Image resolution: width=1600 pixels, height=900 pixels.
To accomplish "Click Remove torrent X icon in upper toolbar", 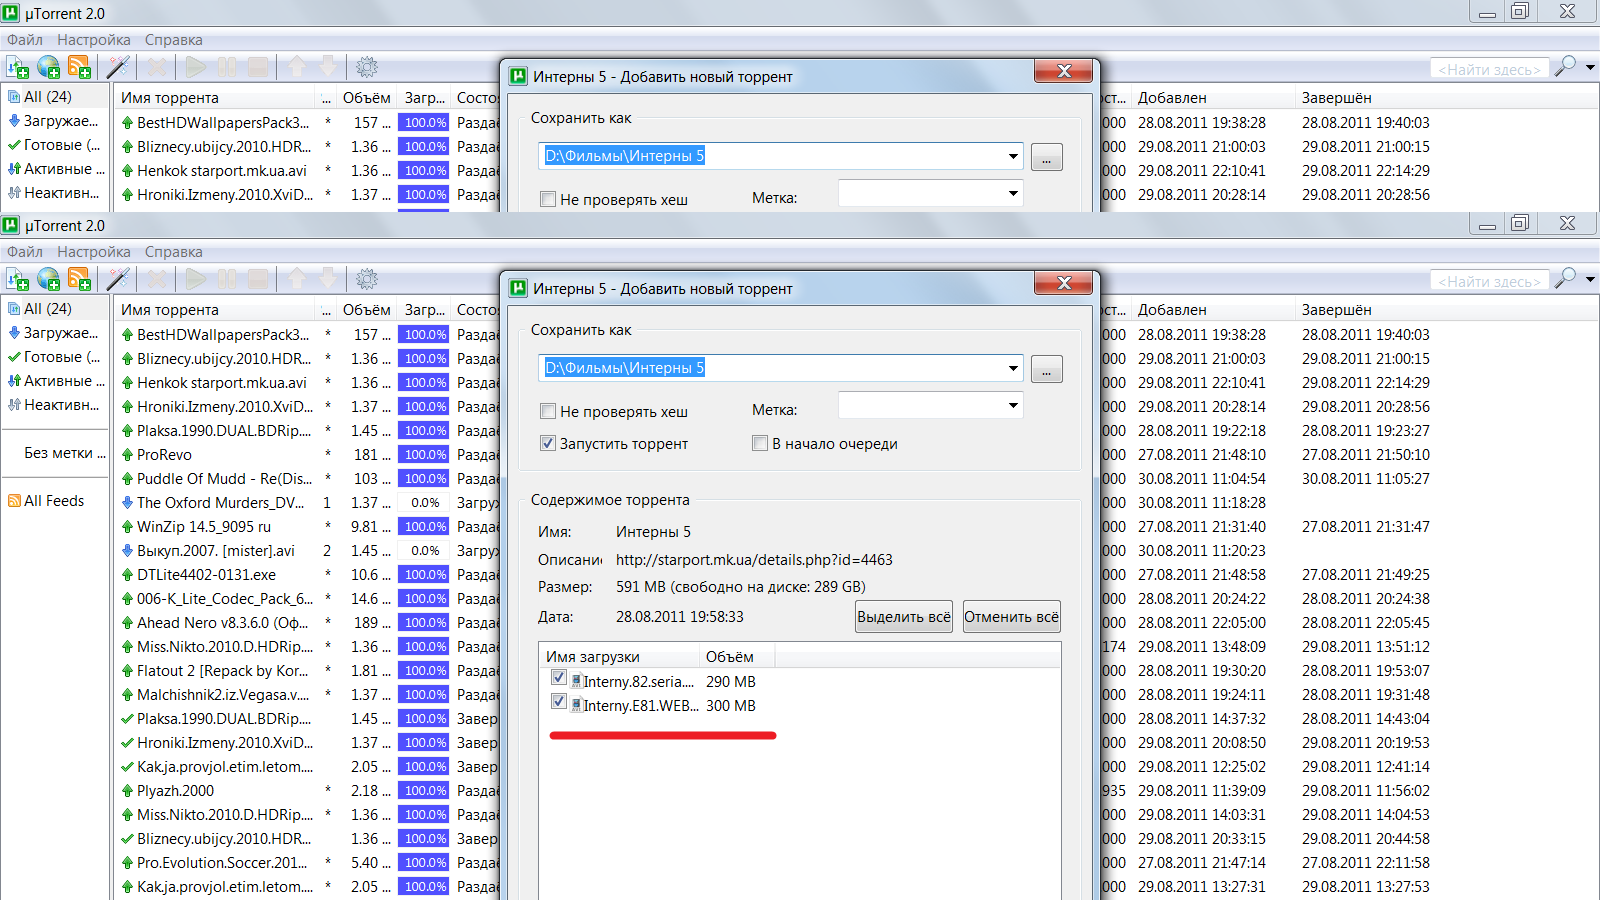I will click(157, 67).
